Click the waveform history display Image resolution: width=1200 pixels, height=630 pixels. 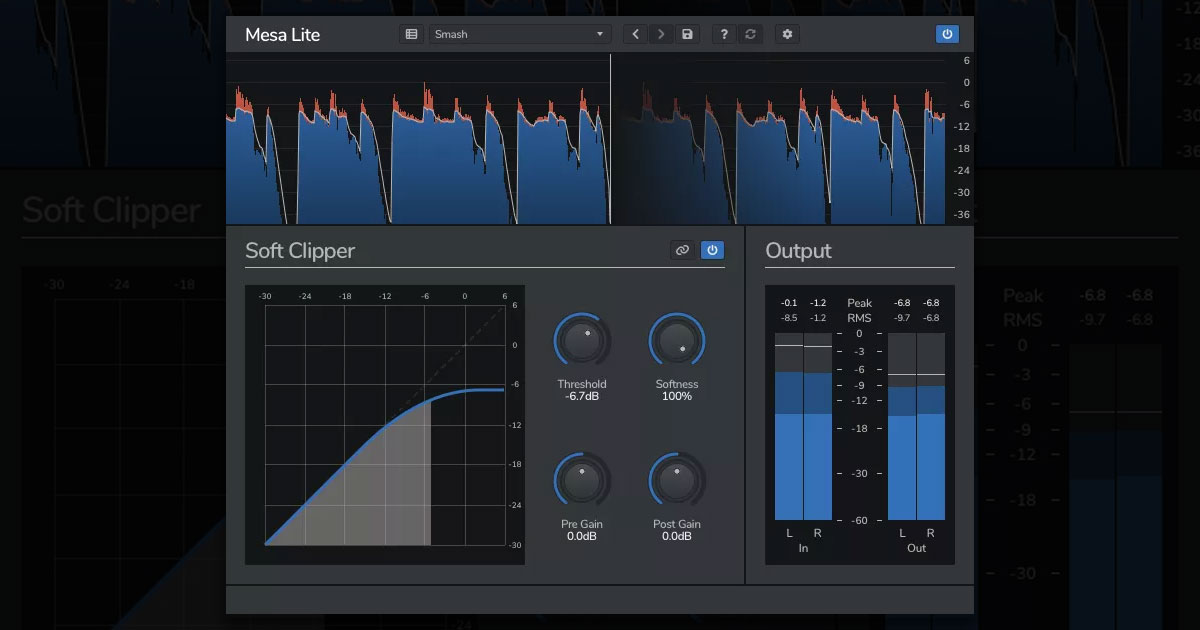[x=585, y=140]
